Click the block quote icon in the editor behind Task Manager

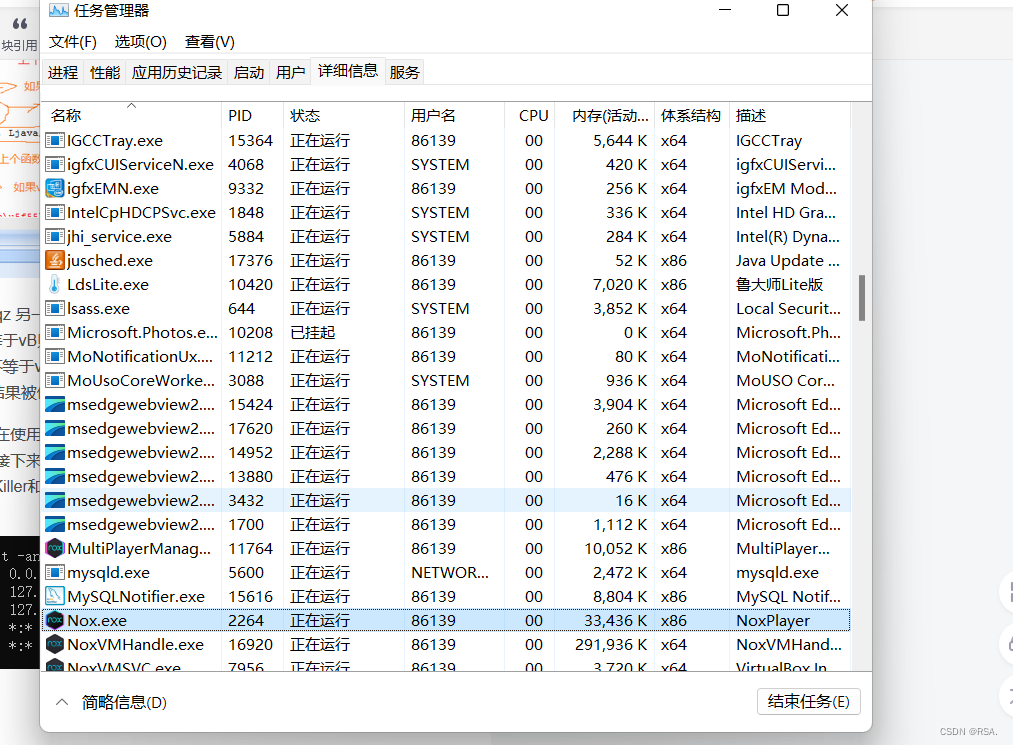click(x=20, y=24)
